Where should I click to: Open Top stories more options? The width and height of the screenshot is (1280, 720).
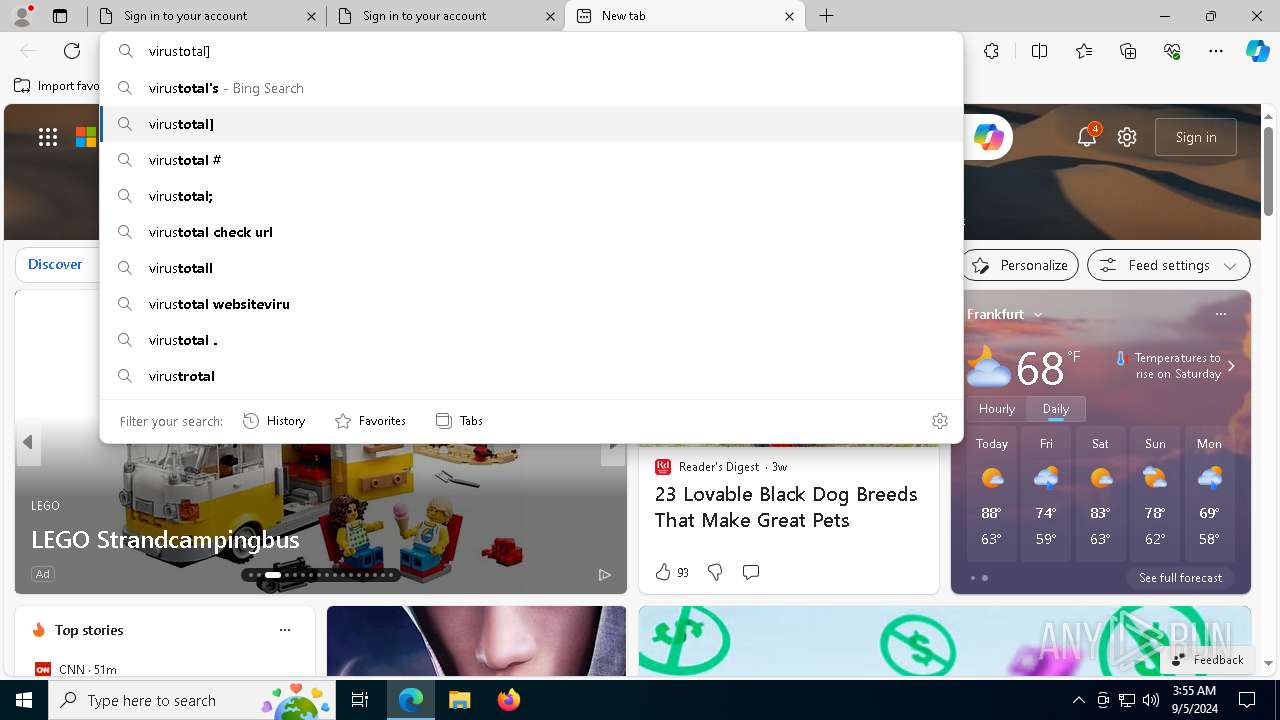pos(285,630)
